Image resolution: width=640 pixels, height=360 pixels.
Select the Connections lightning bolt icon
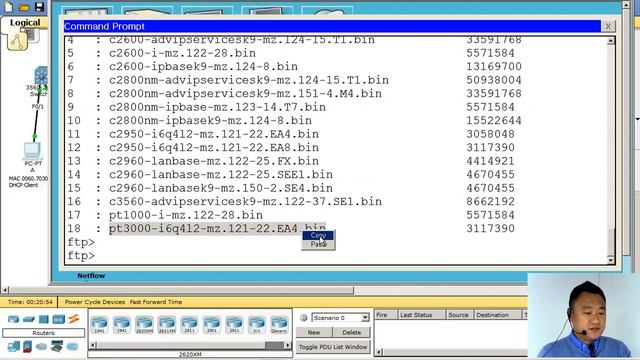(x=73, y=319)
